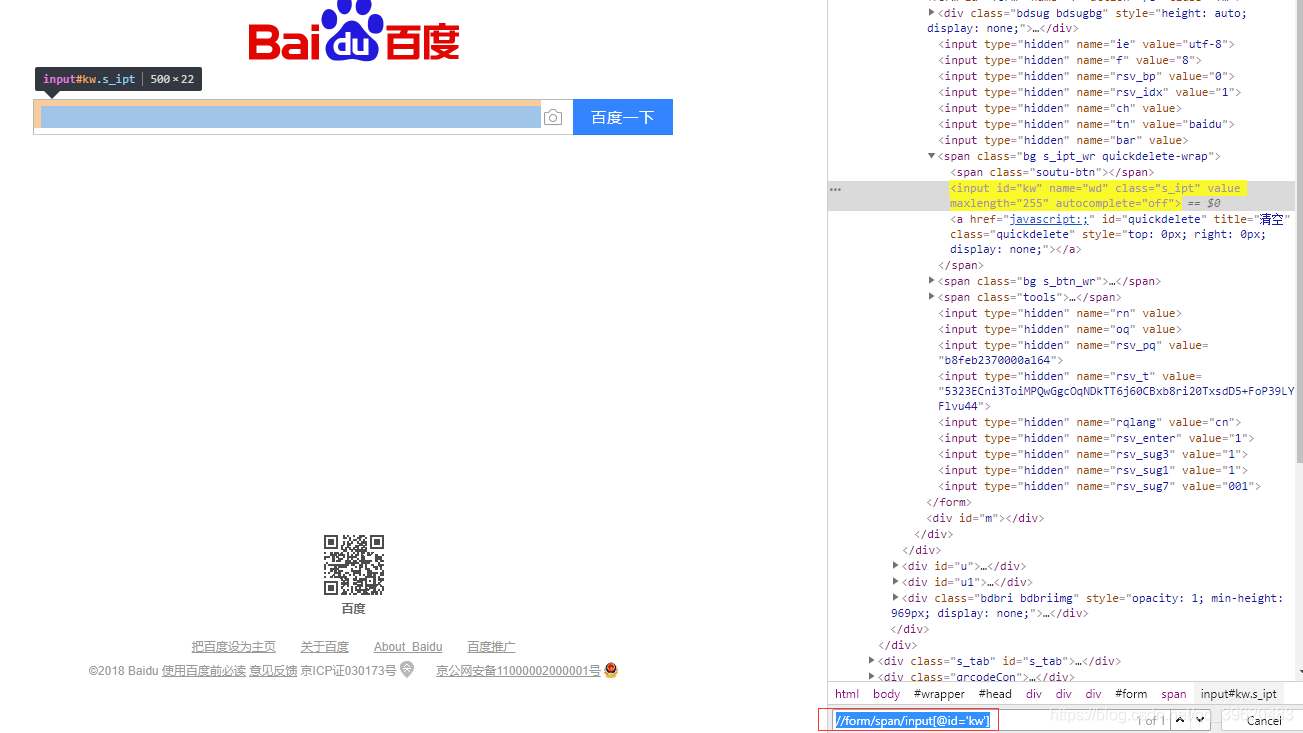This screenshot has height=733, width=1303.
Task: Expand the div class="bdbri bdbriimg" node
Action: click(x=896, y=598)
